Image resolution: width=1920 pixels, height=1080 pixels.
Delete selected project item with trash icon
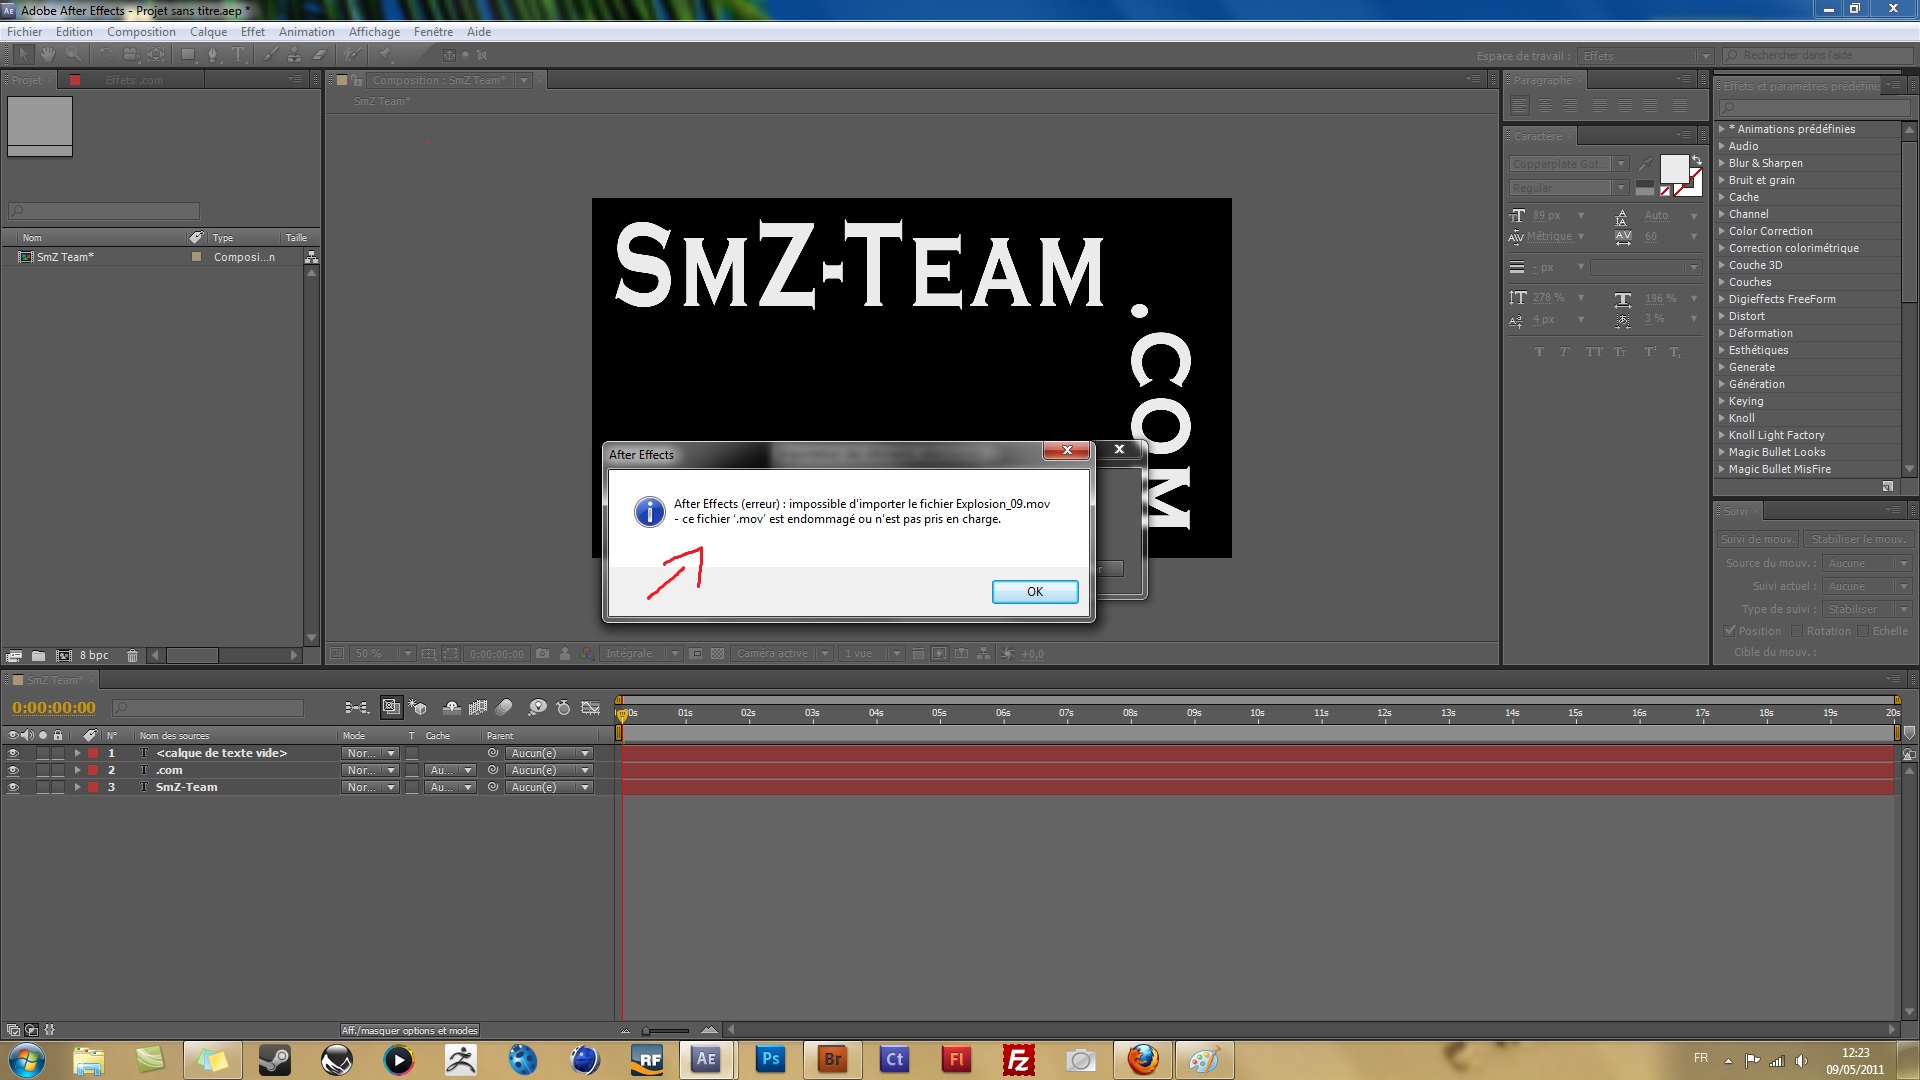[x=132, y=656]
